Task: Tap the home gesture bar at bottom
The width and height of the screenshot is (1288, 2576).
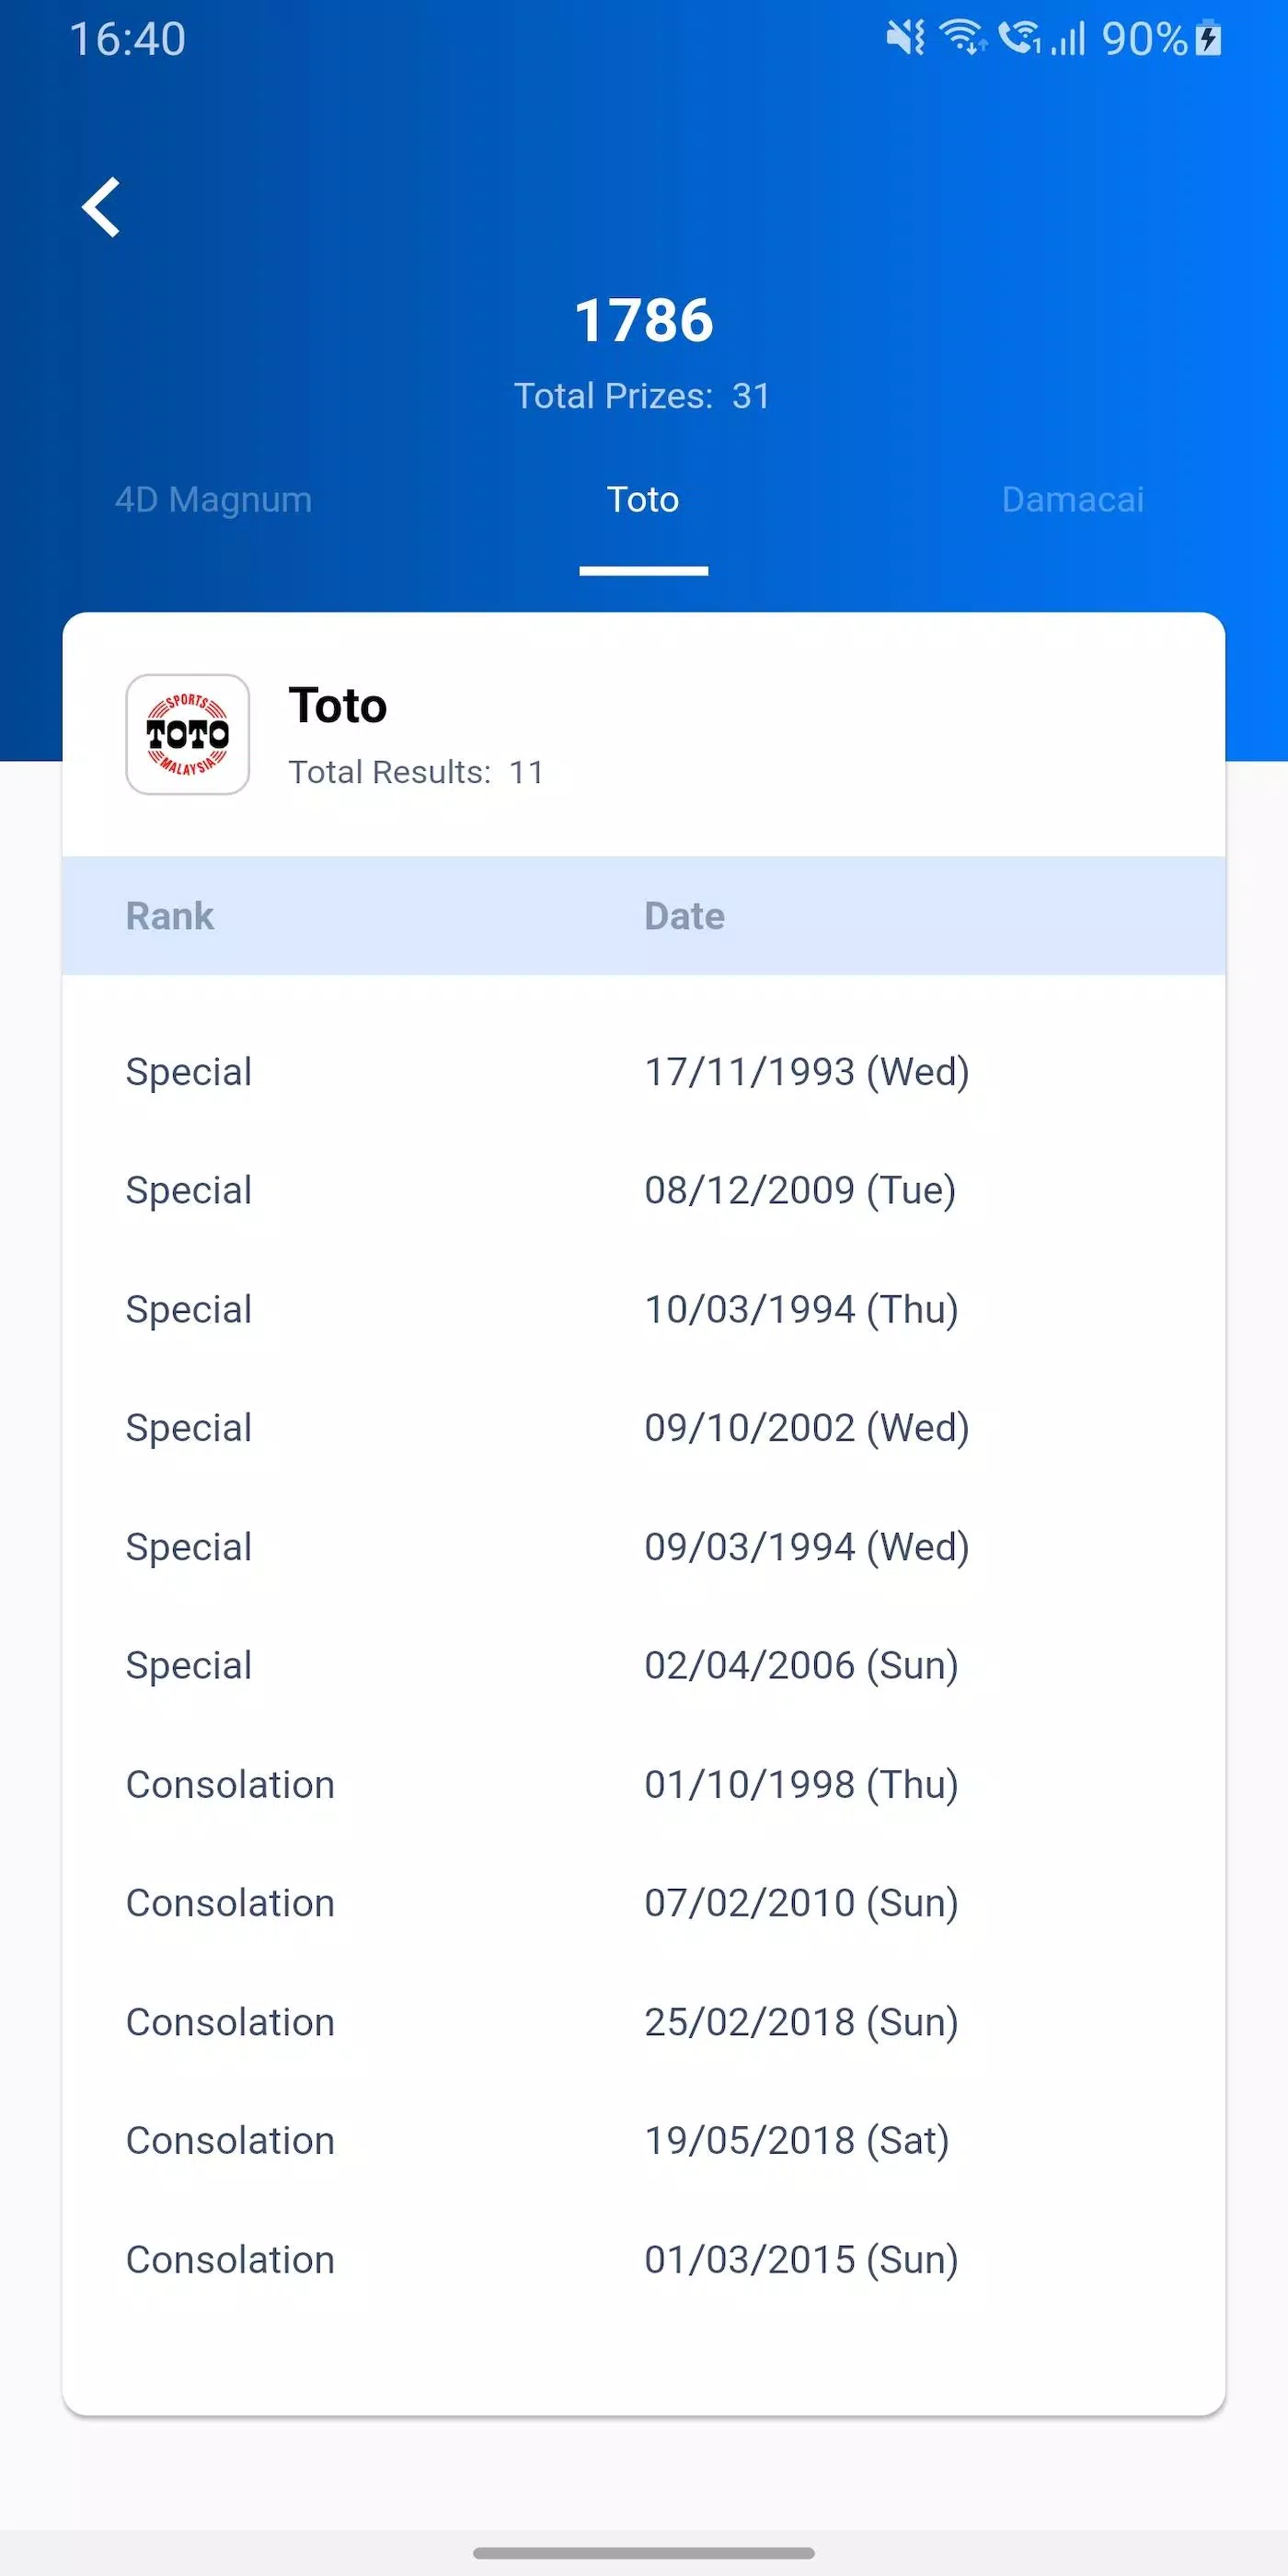Action: pos(644,2552)
